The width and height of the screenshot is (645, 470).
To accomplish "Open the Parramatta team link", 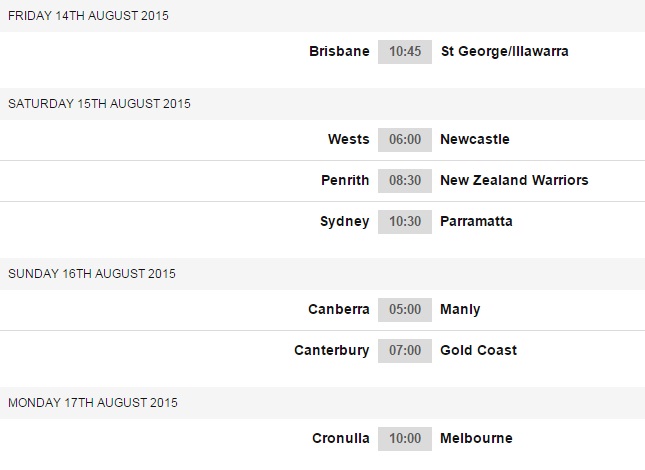I will (476, 221).
